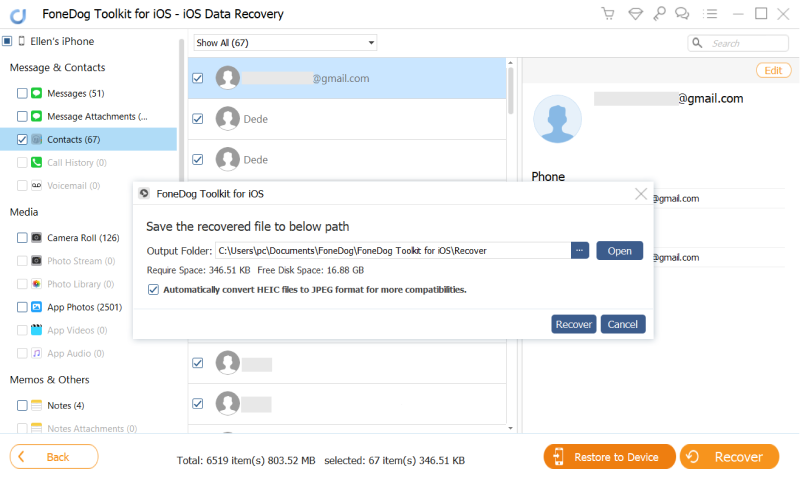The height and width of the screenshot is (485, 800).
Task: Click the Memos & Others section heading
Action: (x=49, y=379)
